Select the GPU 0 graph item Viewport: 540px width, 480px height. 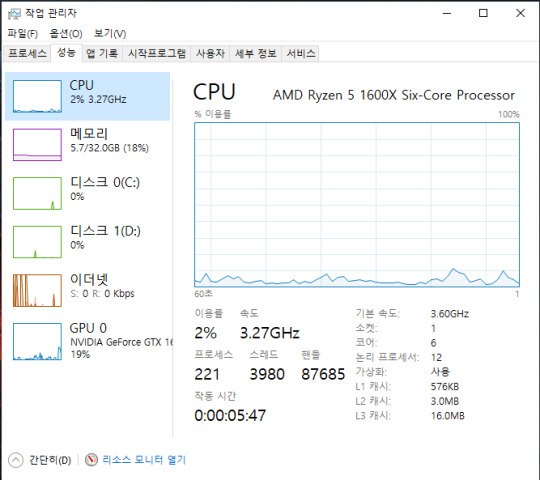[87, 341]
